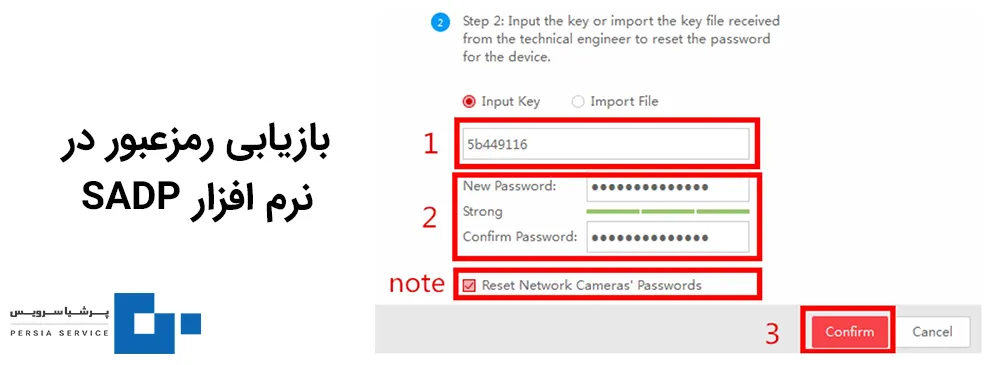Click the red Confirm button
Viewport: 990px width, 365px height.
point(849,332)
